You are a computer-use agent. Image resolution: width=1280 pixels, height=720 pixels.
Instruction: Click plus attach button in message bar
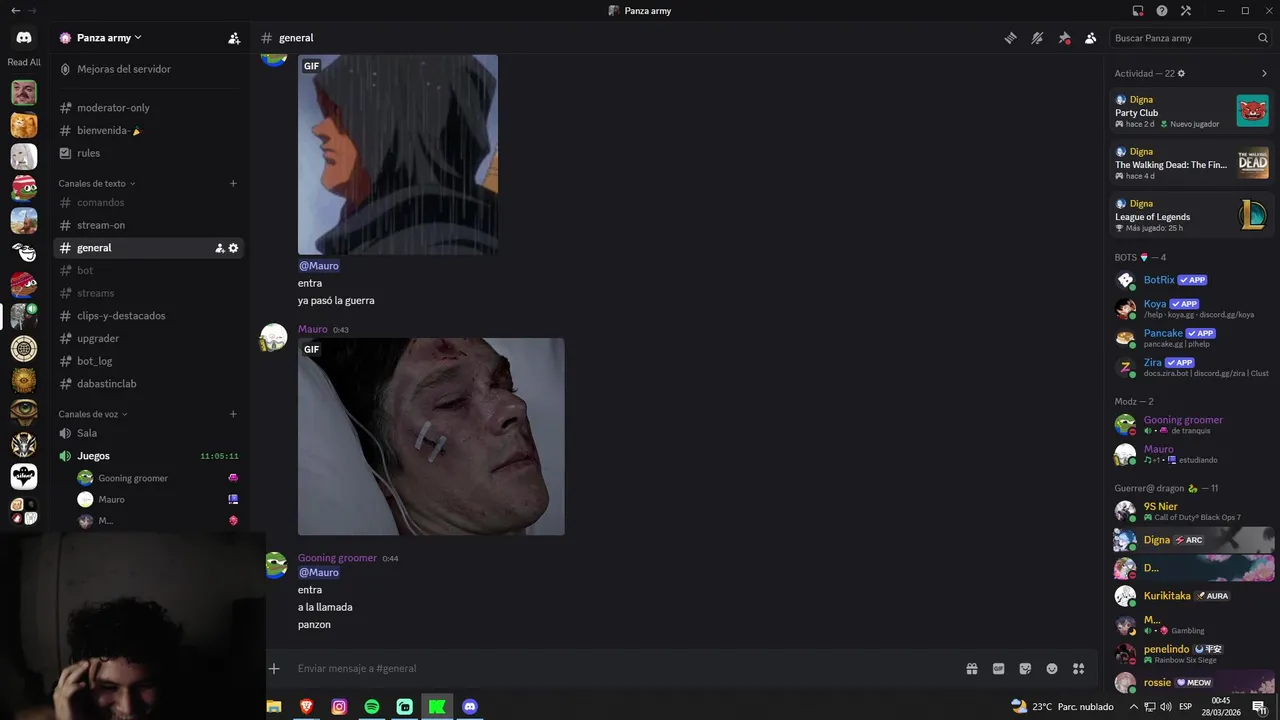click(274, 669)
